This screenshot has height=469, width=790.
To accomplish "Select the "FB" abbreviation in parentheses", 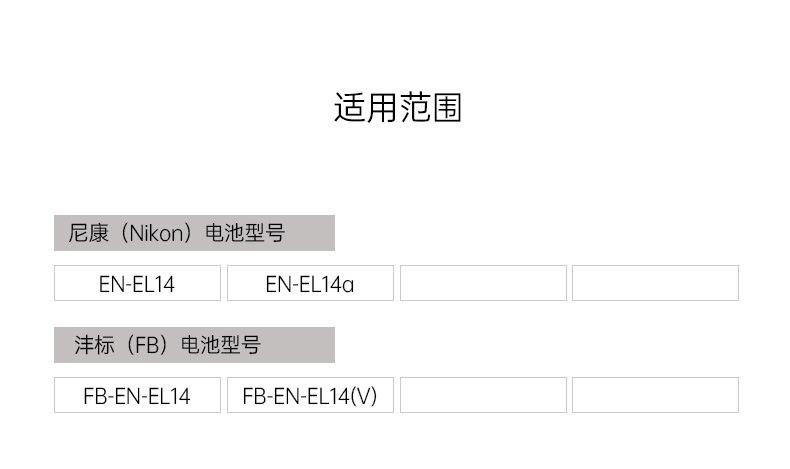I will pyautogui.click(x=146, y=345).
